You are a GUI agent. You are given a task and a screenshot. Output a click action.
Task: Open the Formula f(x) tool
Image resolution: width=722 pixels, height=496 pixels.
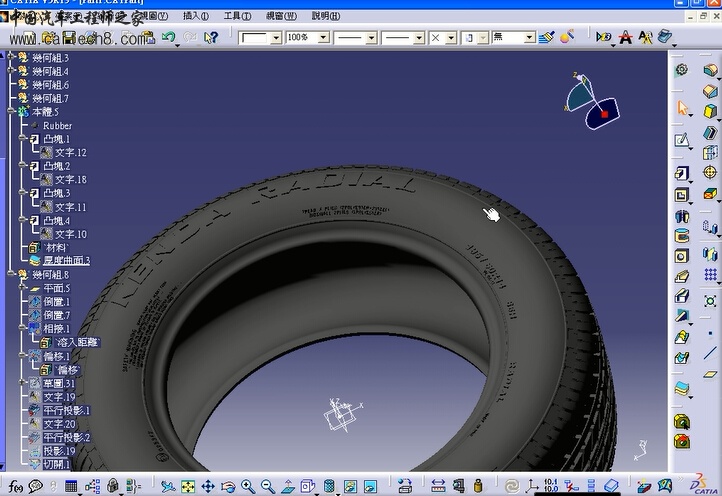click(16, 486)
